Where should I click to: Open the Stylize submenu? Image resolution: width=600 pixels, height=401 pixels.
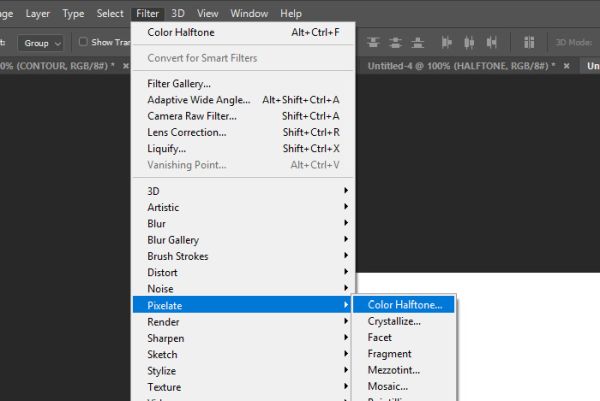243,371
